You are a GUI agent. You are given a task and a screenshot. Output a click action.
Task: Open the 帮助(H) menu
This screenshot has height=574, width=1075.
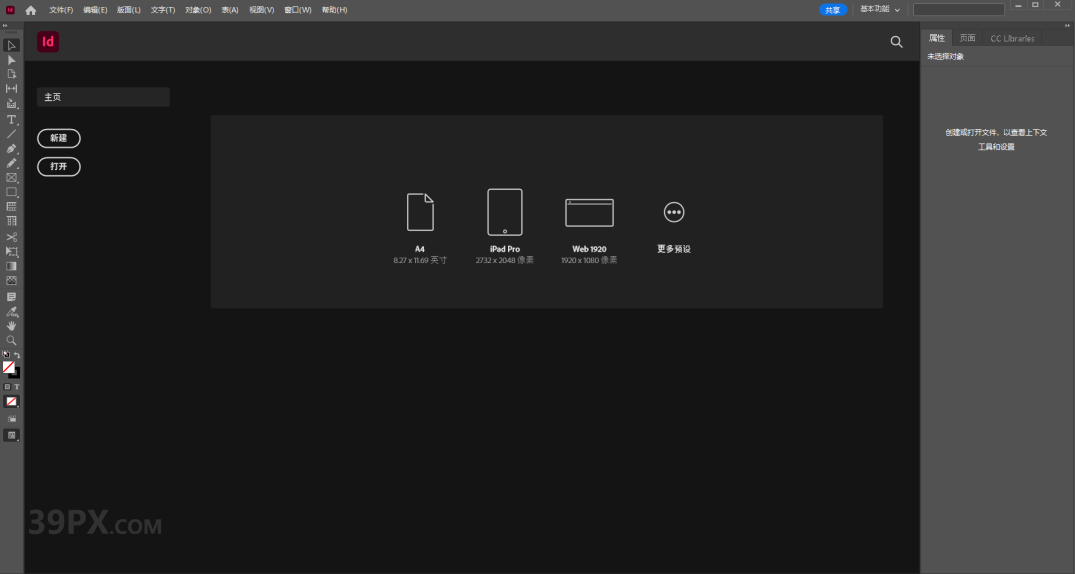[x=335, y=10]
